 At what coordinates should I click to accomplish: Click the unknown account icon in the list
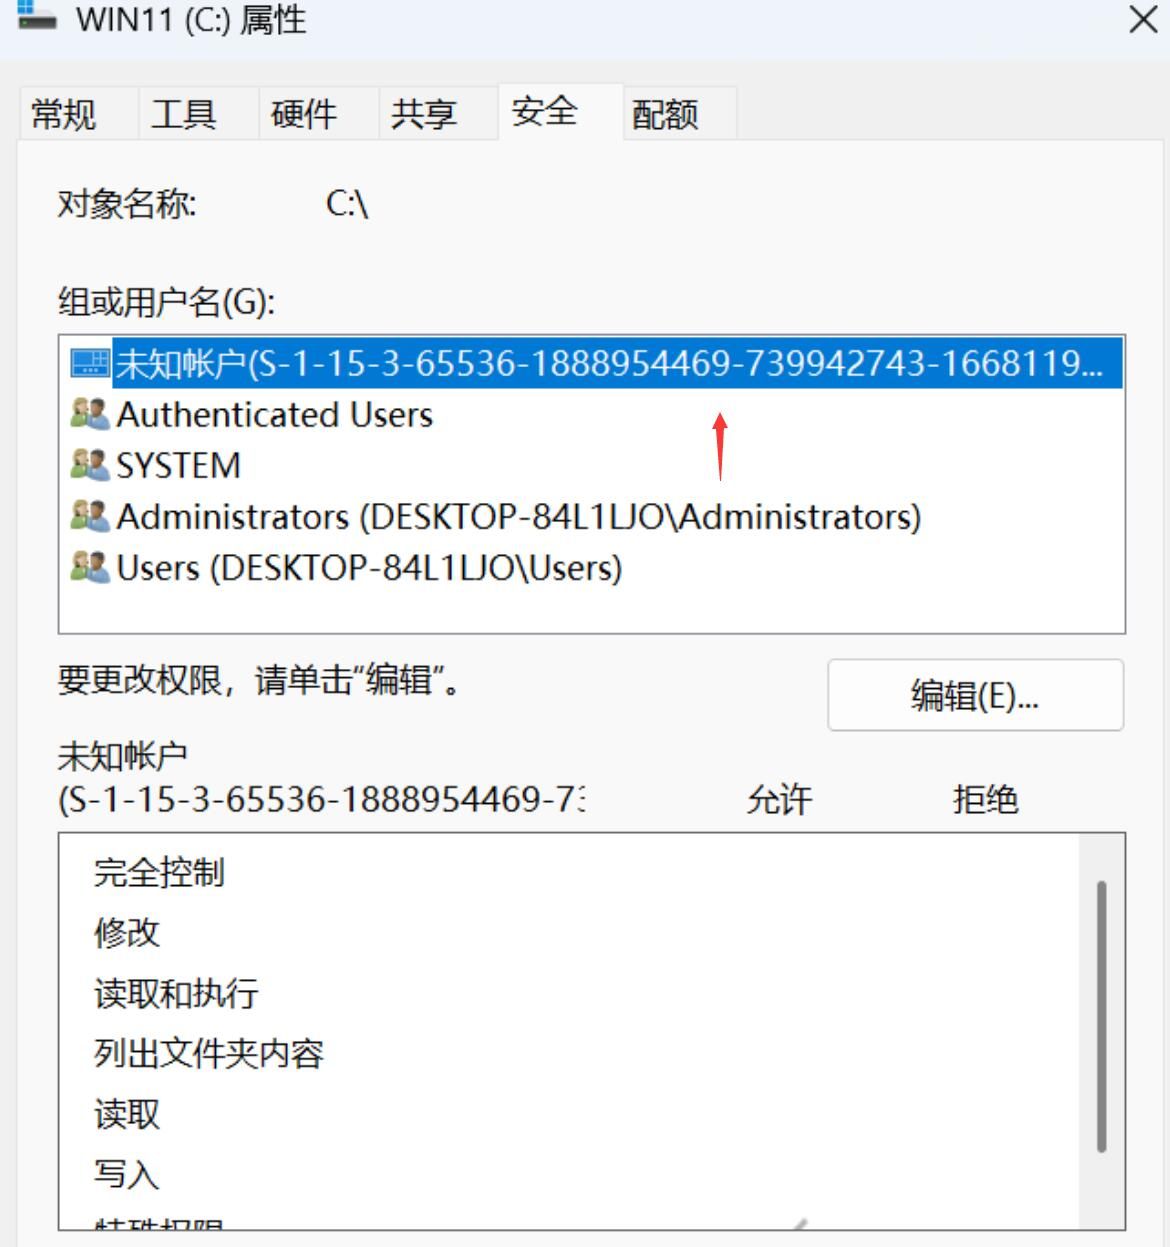click(x=90, y=363)
